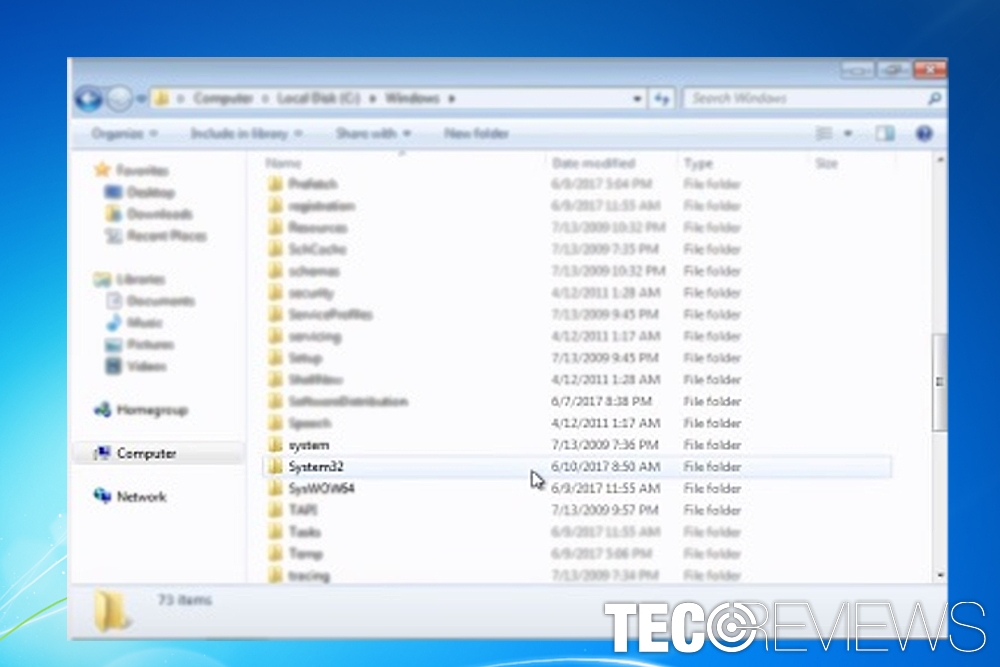Open the Organize menu
The image size is (1000, 667).
coord(124,134)
